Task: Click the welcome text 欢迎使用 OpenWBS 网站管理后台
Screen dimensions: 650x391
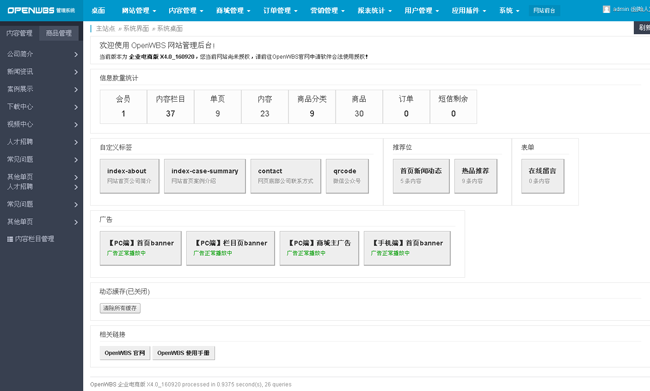Action: point(157,46)
